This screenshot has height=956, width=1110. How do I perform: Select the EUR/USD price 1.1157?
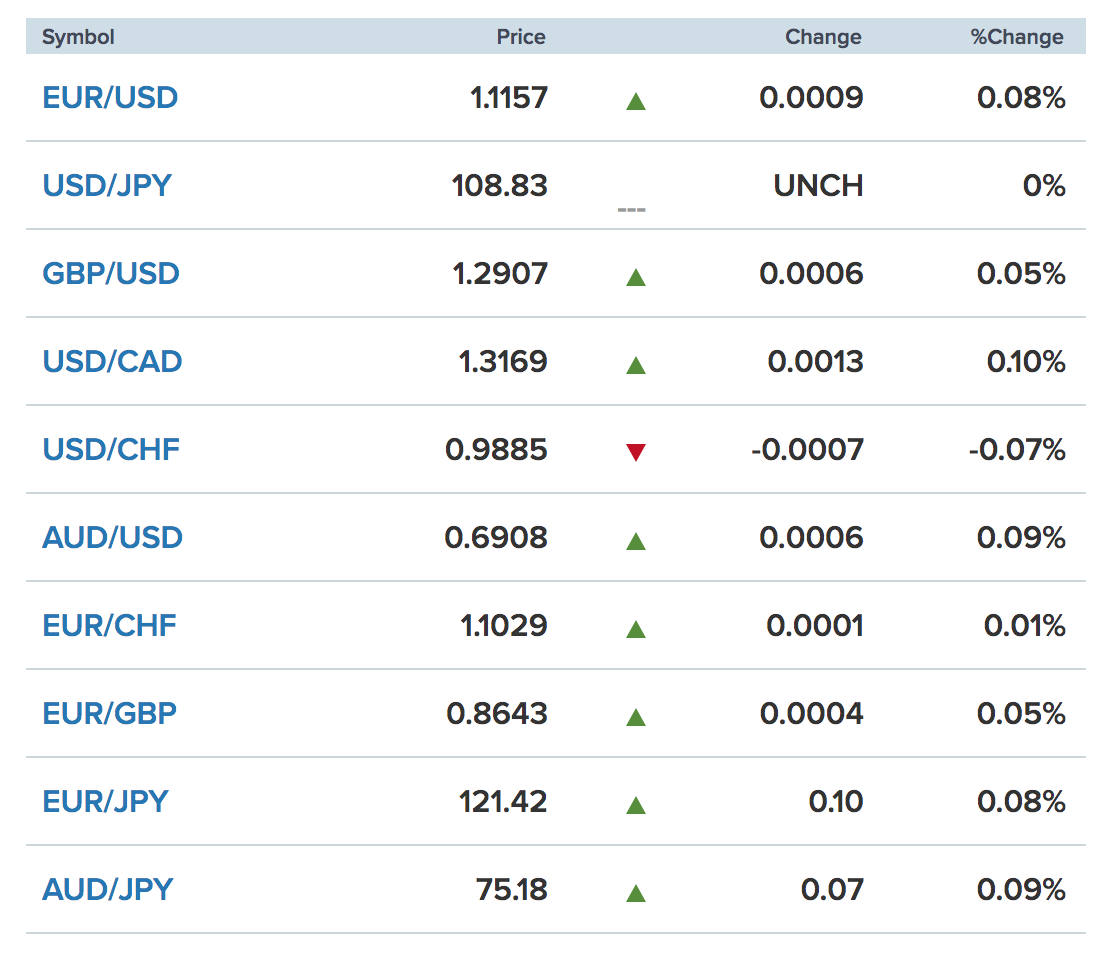pos(509,98)
